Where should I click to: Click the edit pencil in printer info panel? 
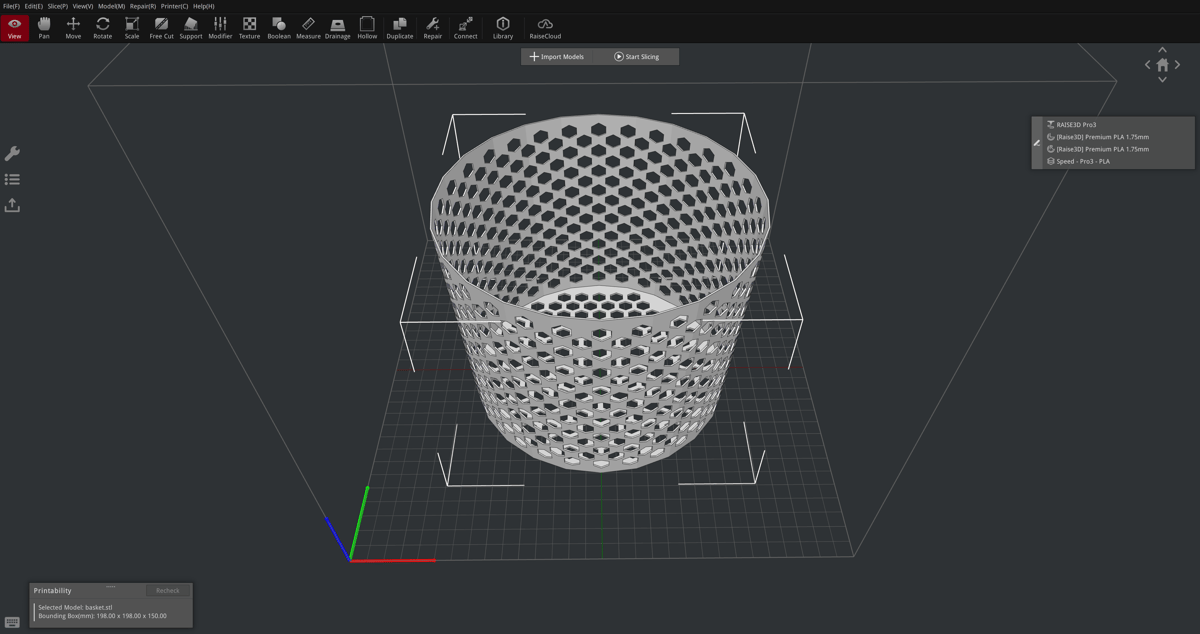1037,143
